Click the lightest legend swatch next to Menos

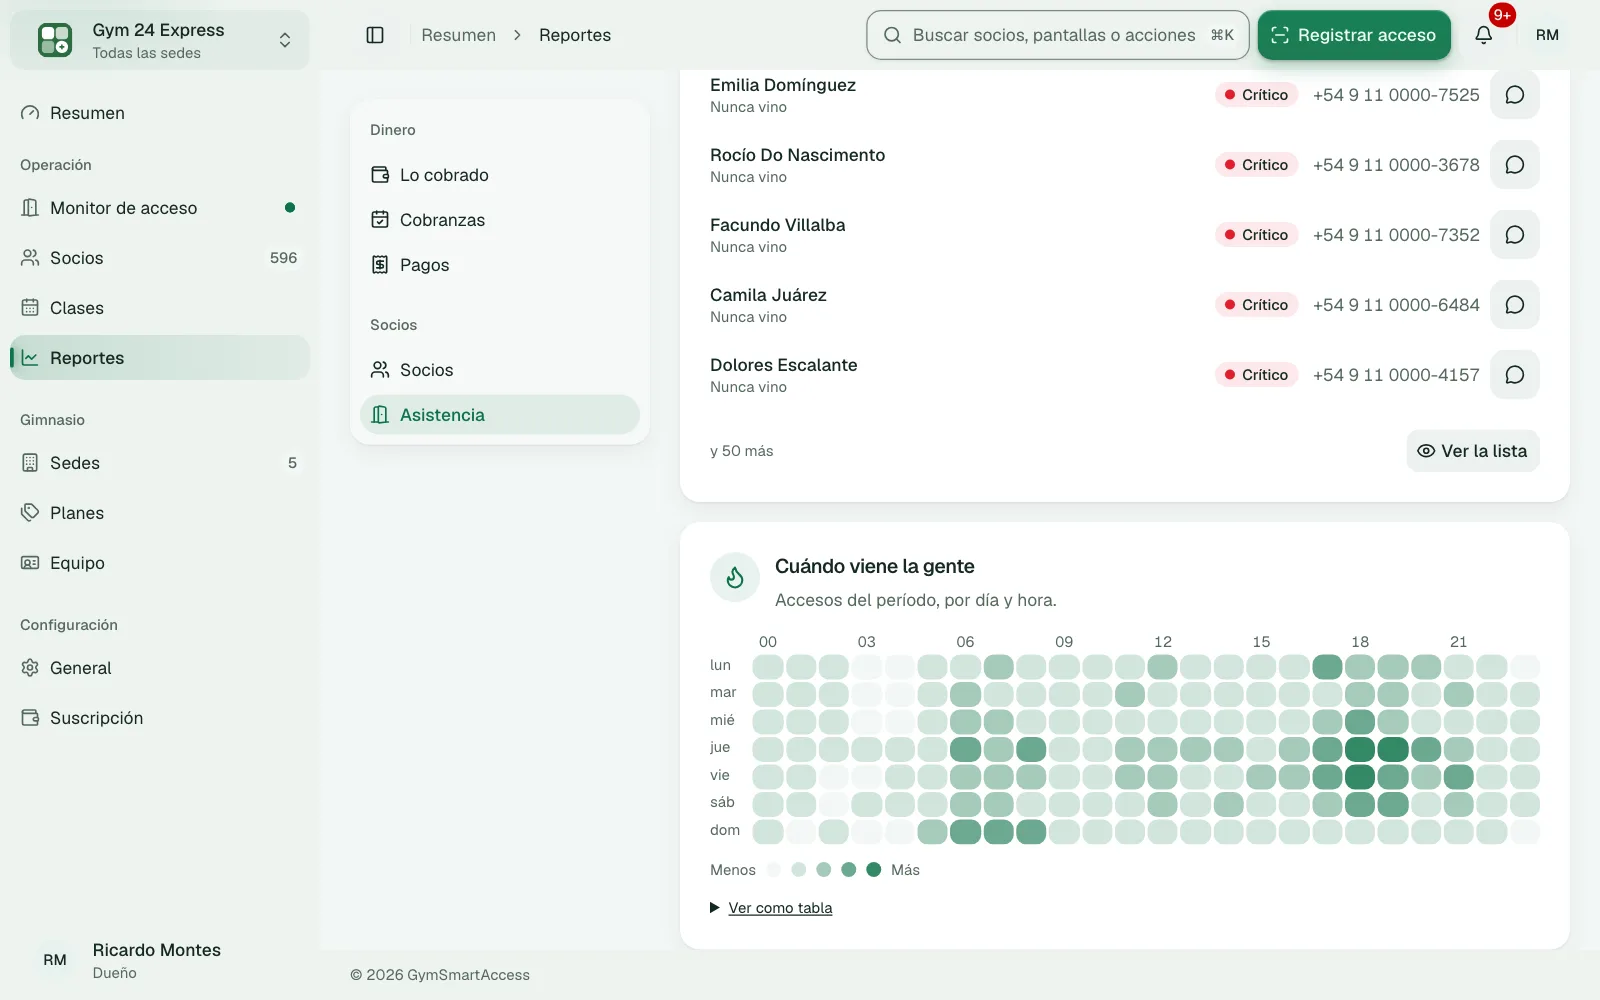pyautogui.click(x=774, y=870)
